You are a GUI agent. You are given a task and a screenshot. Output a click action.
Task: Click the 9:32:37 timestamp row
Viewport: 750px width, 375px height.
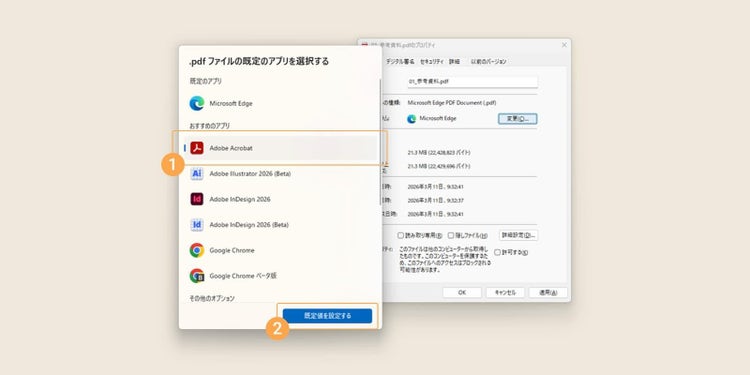click(435, 200)
